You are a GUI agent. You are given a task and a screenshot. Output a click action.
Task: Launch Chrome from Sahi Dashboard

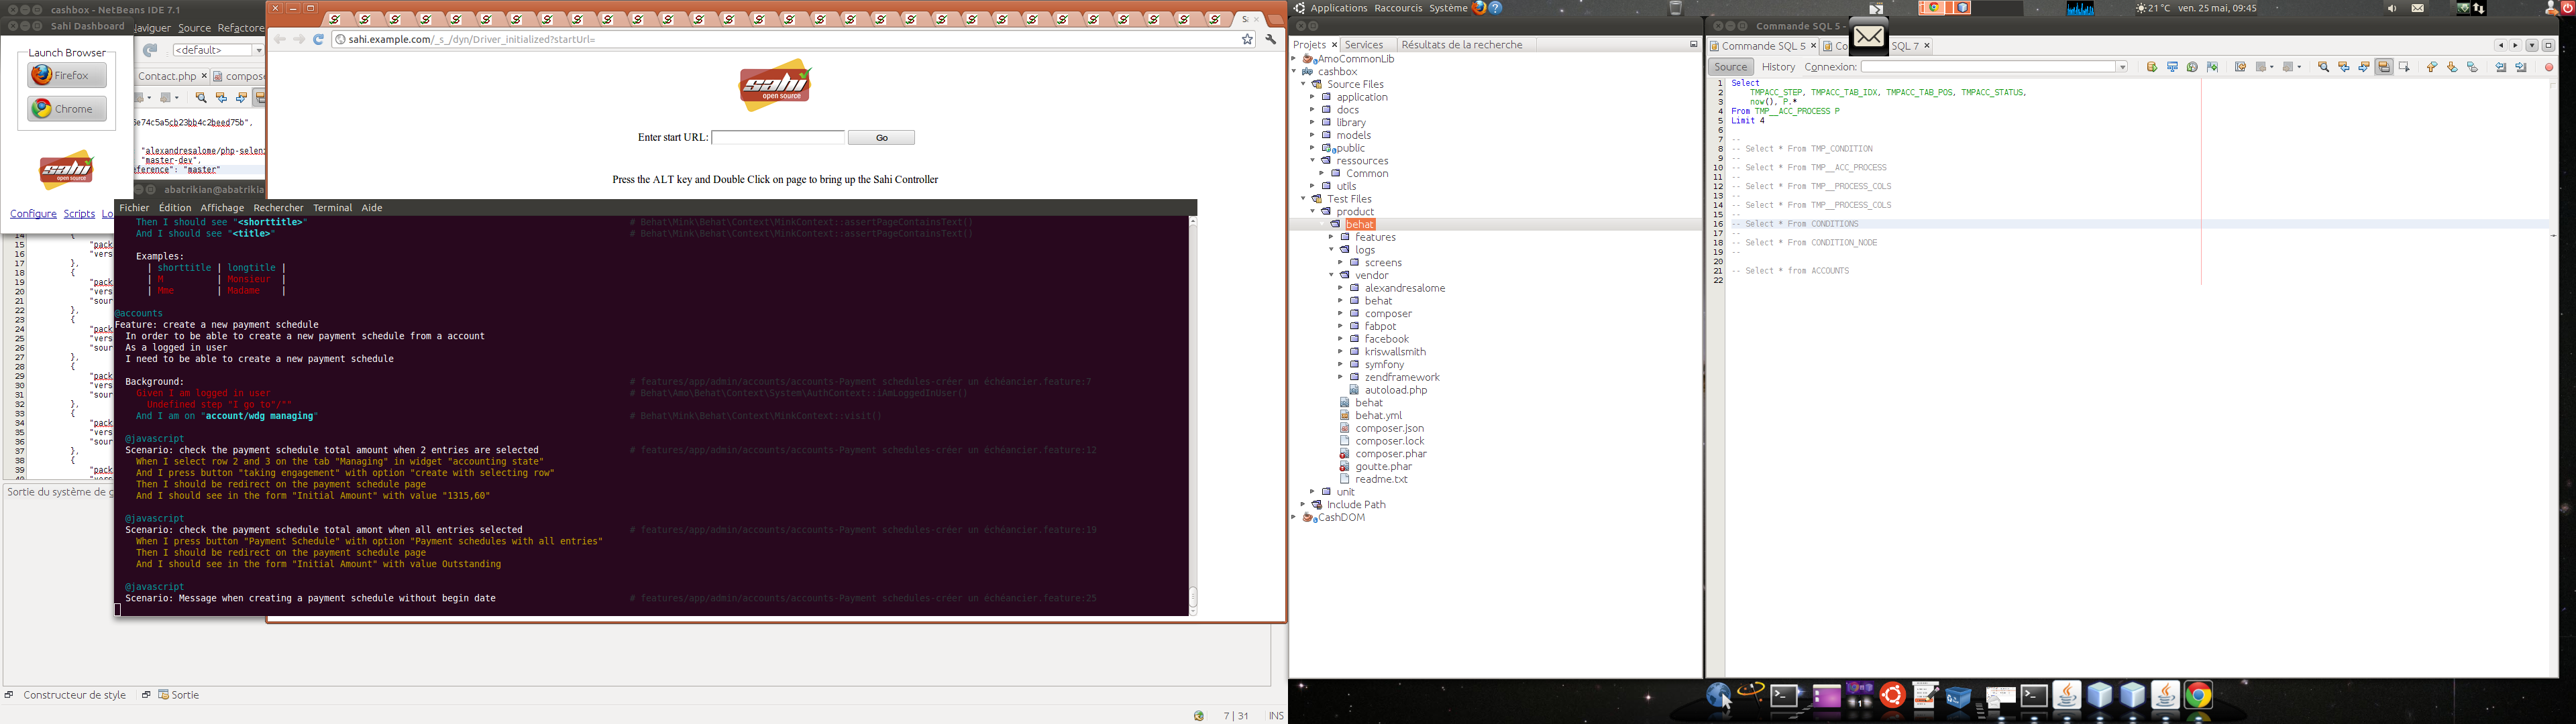pos(67,108)
